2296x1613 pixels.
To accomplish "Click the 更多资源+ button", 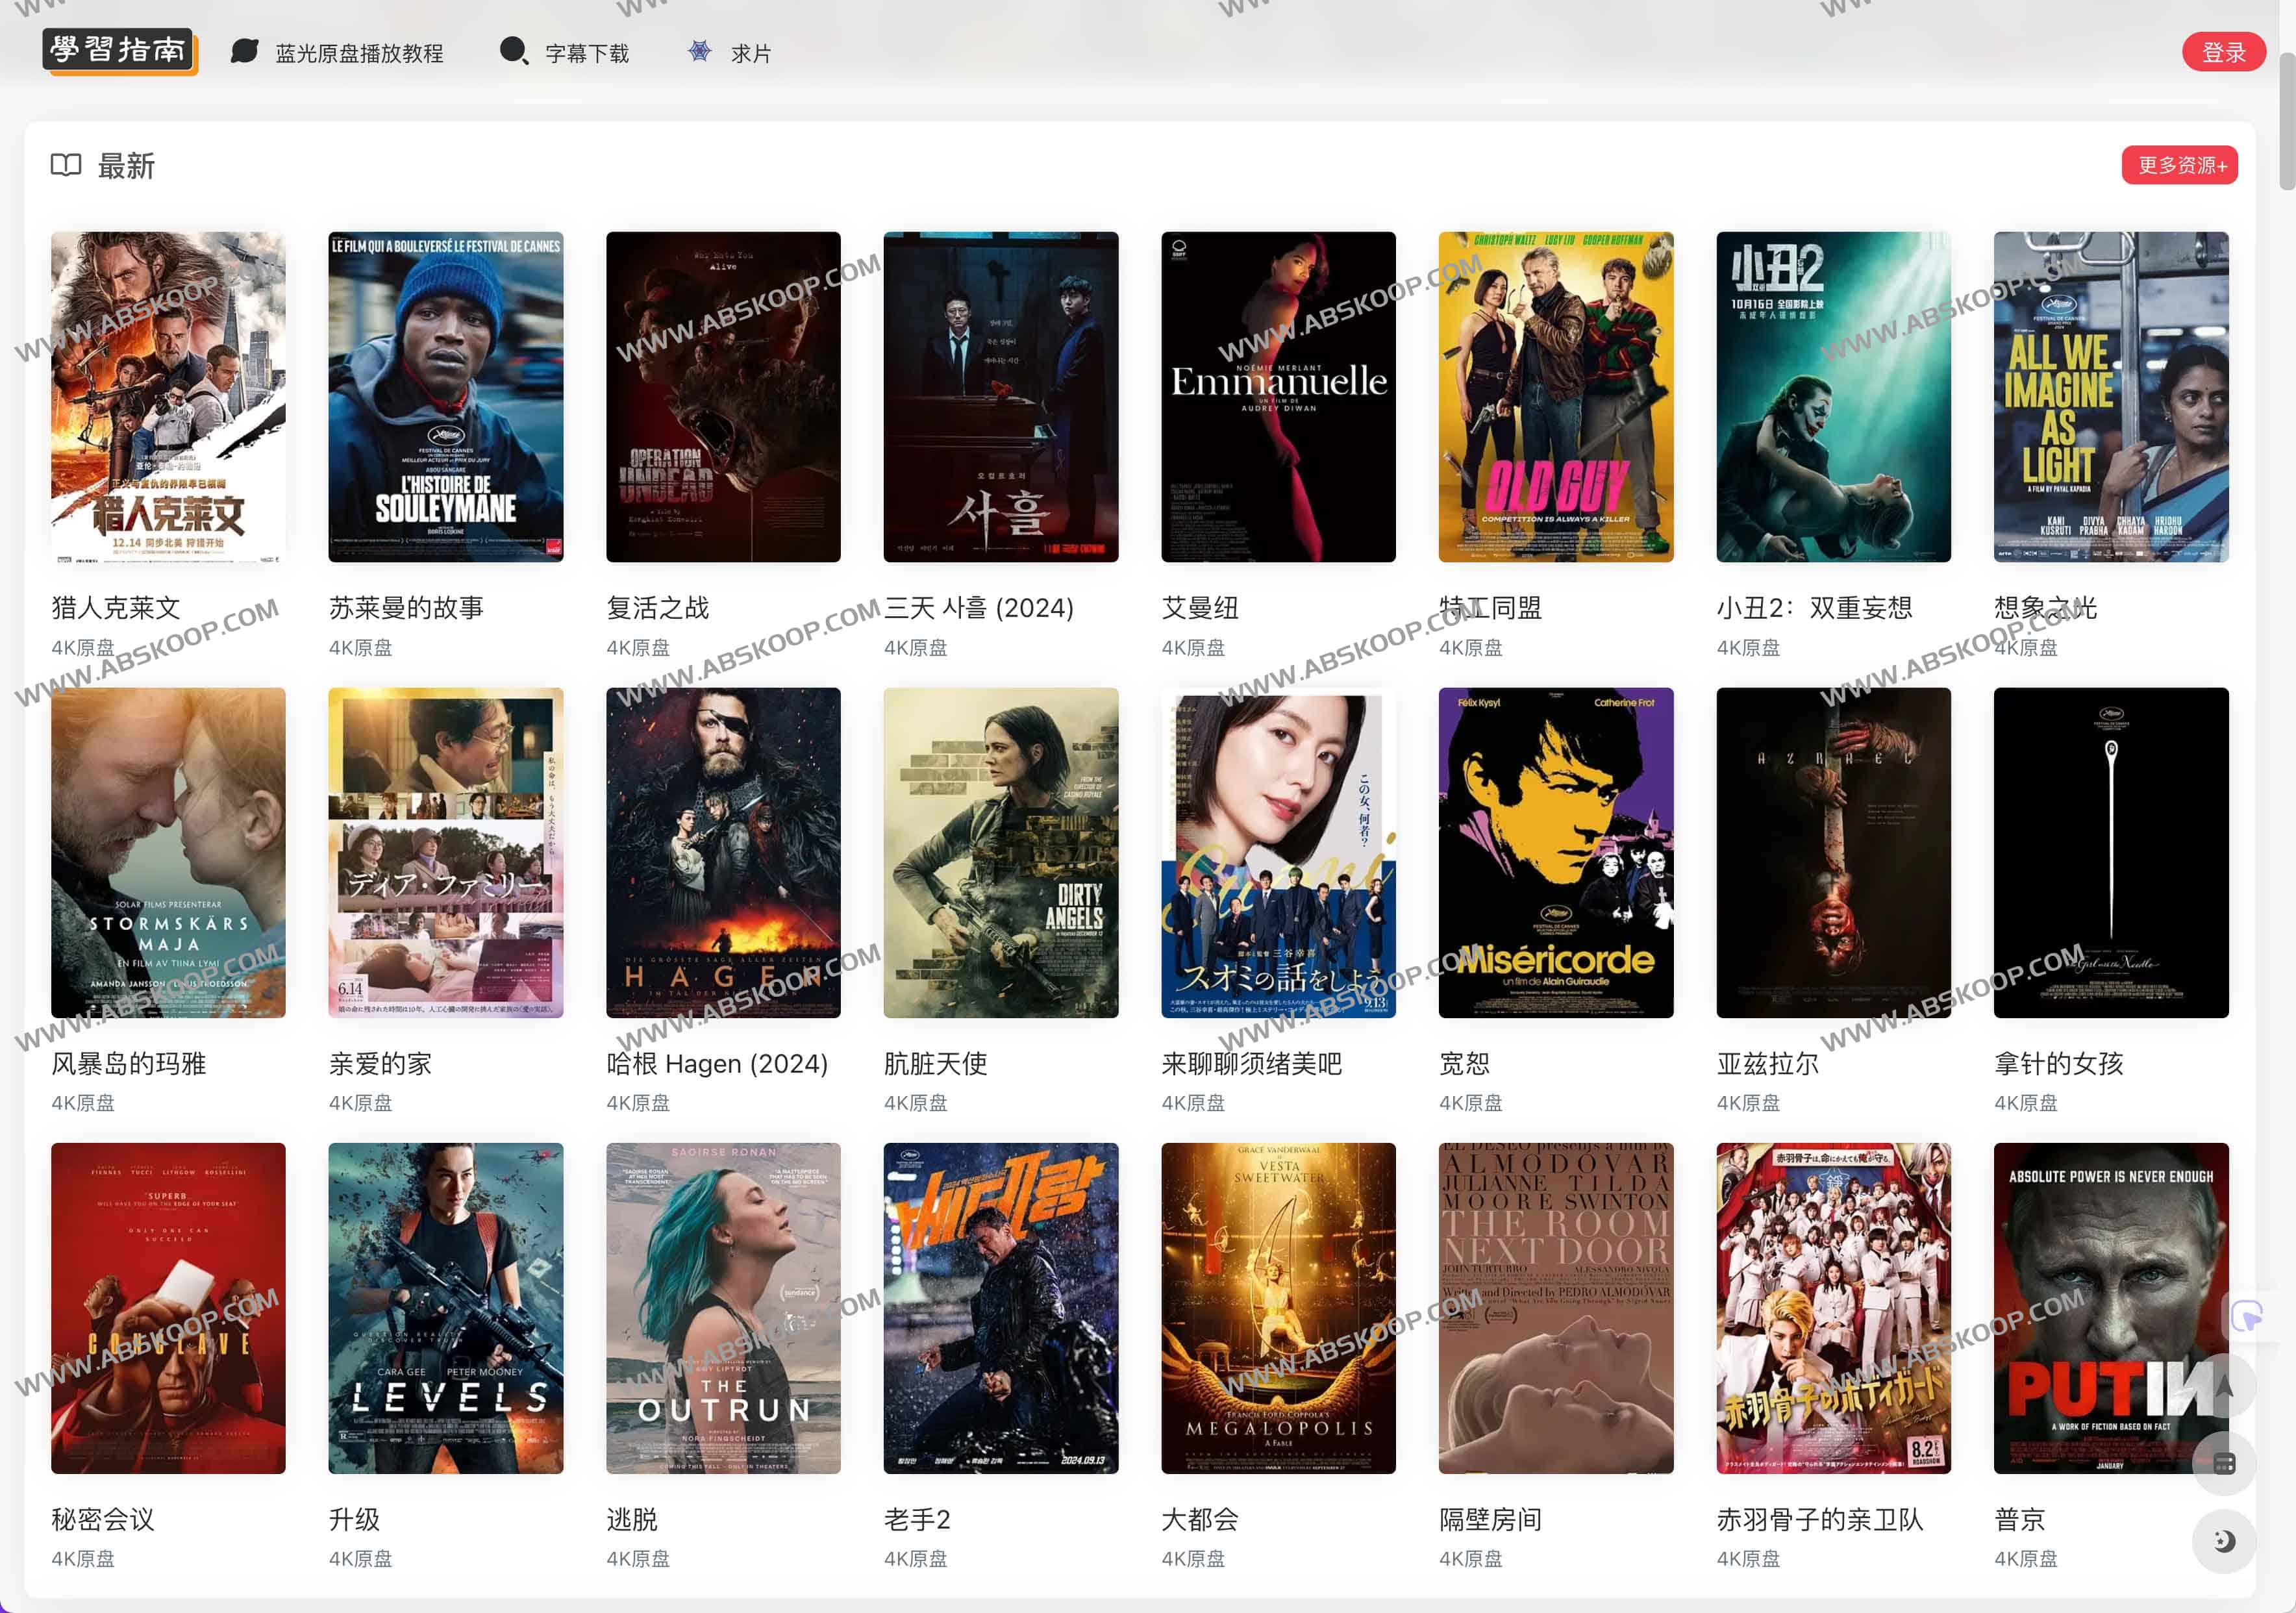I will [2179, 165].
